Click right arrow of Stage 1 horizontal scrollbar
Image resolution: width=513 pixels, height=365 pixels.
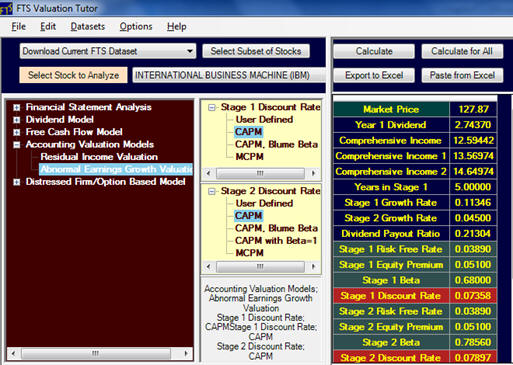(313, 173)
